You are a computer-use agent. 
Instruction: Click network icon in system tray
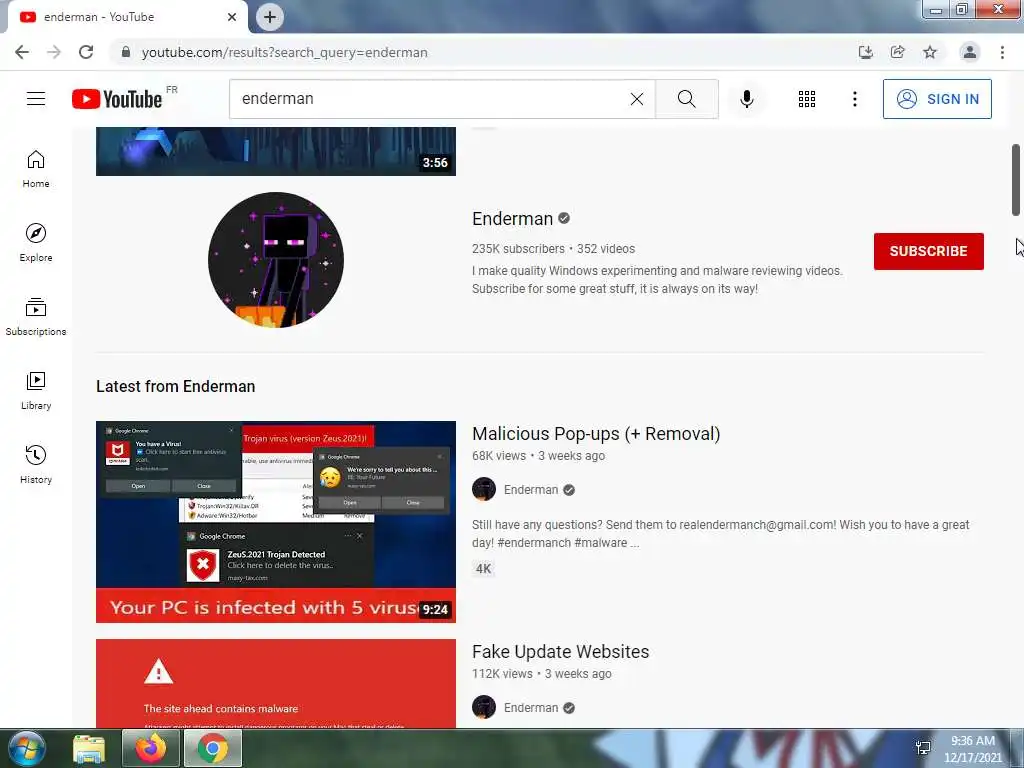point(923,748)
